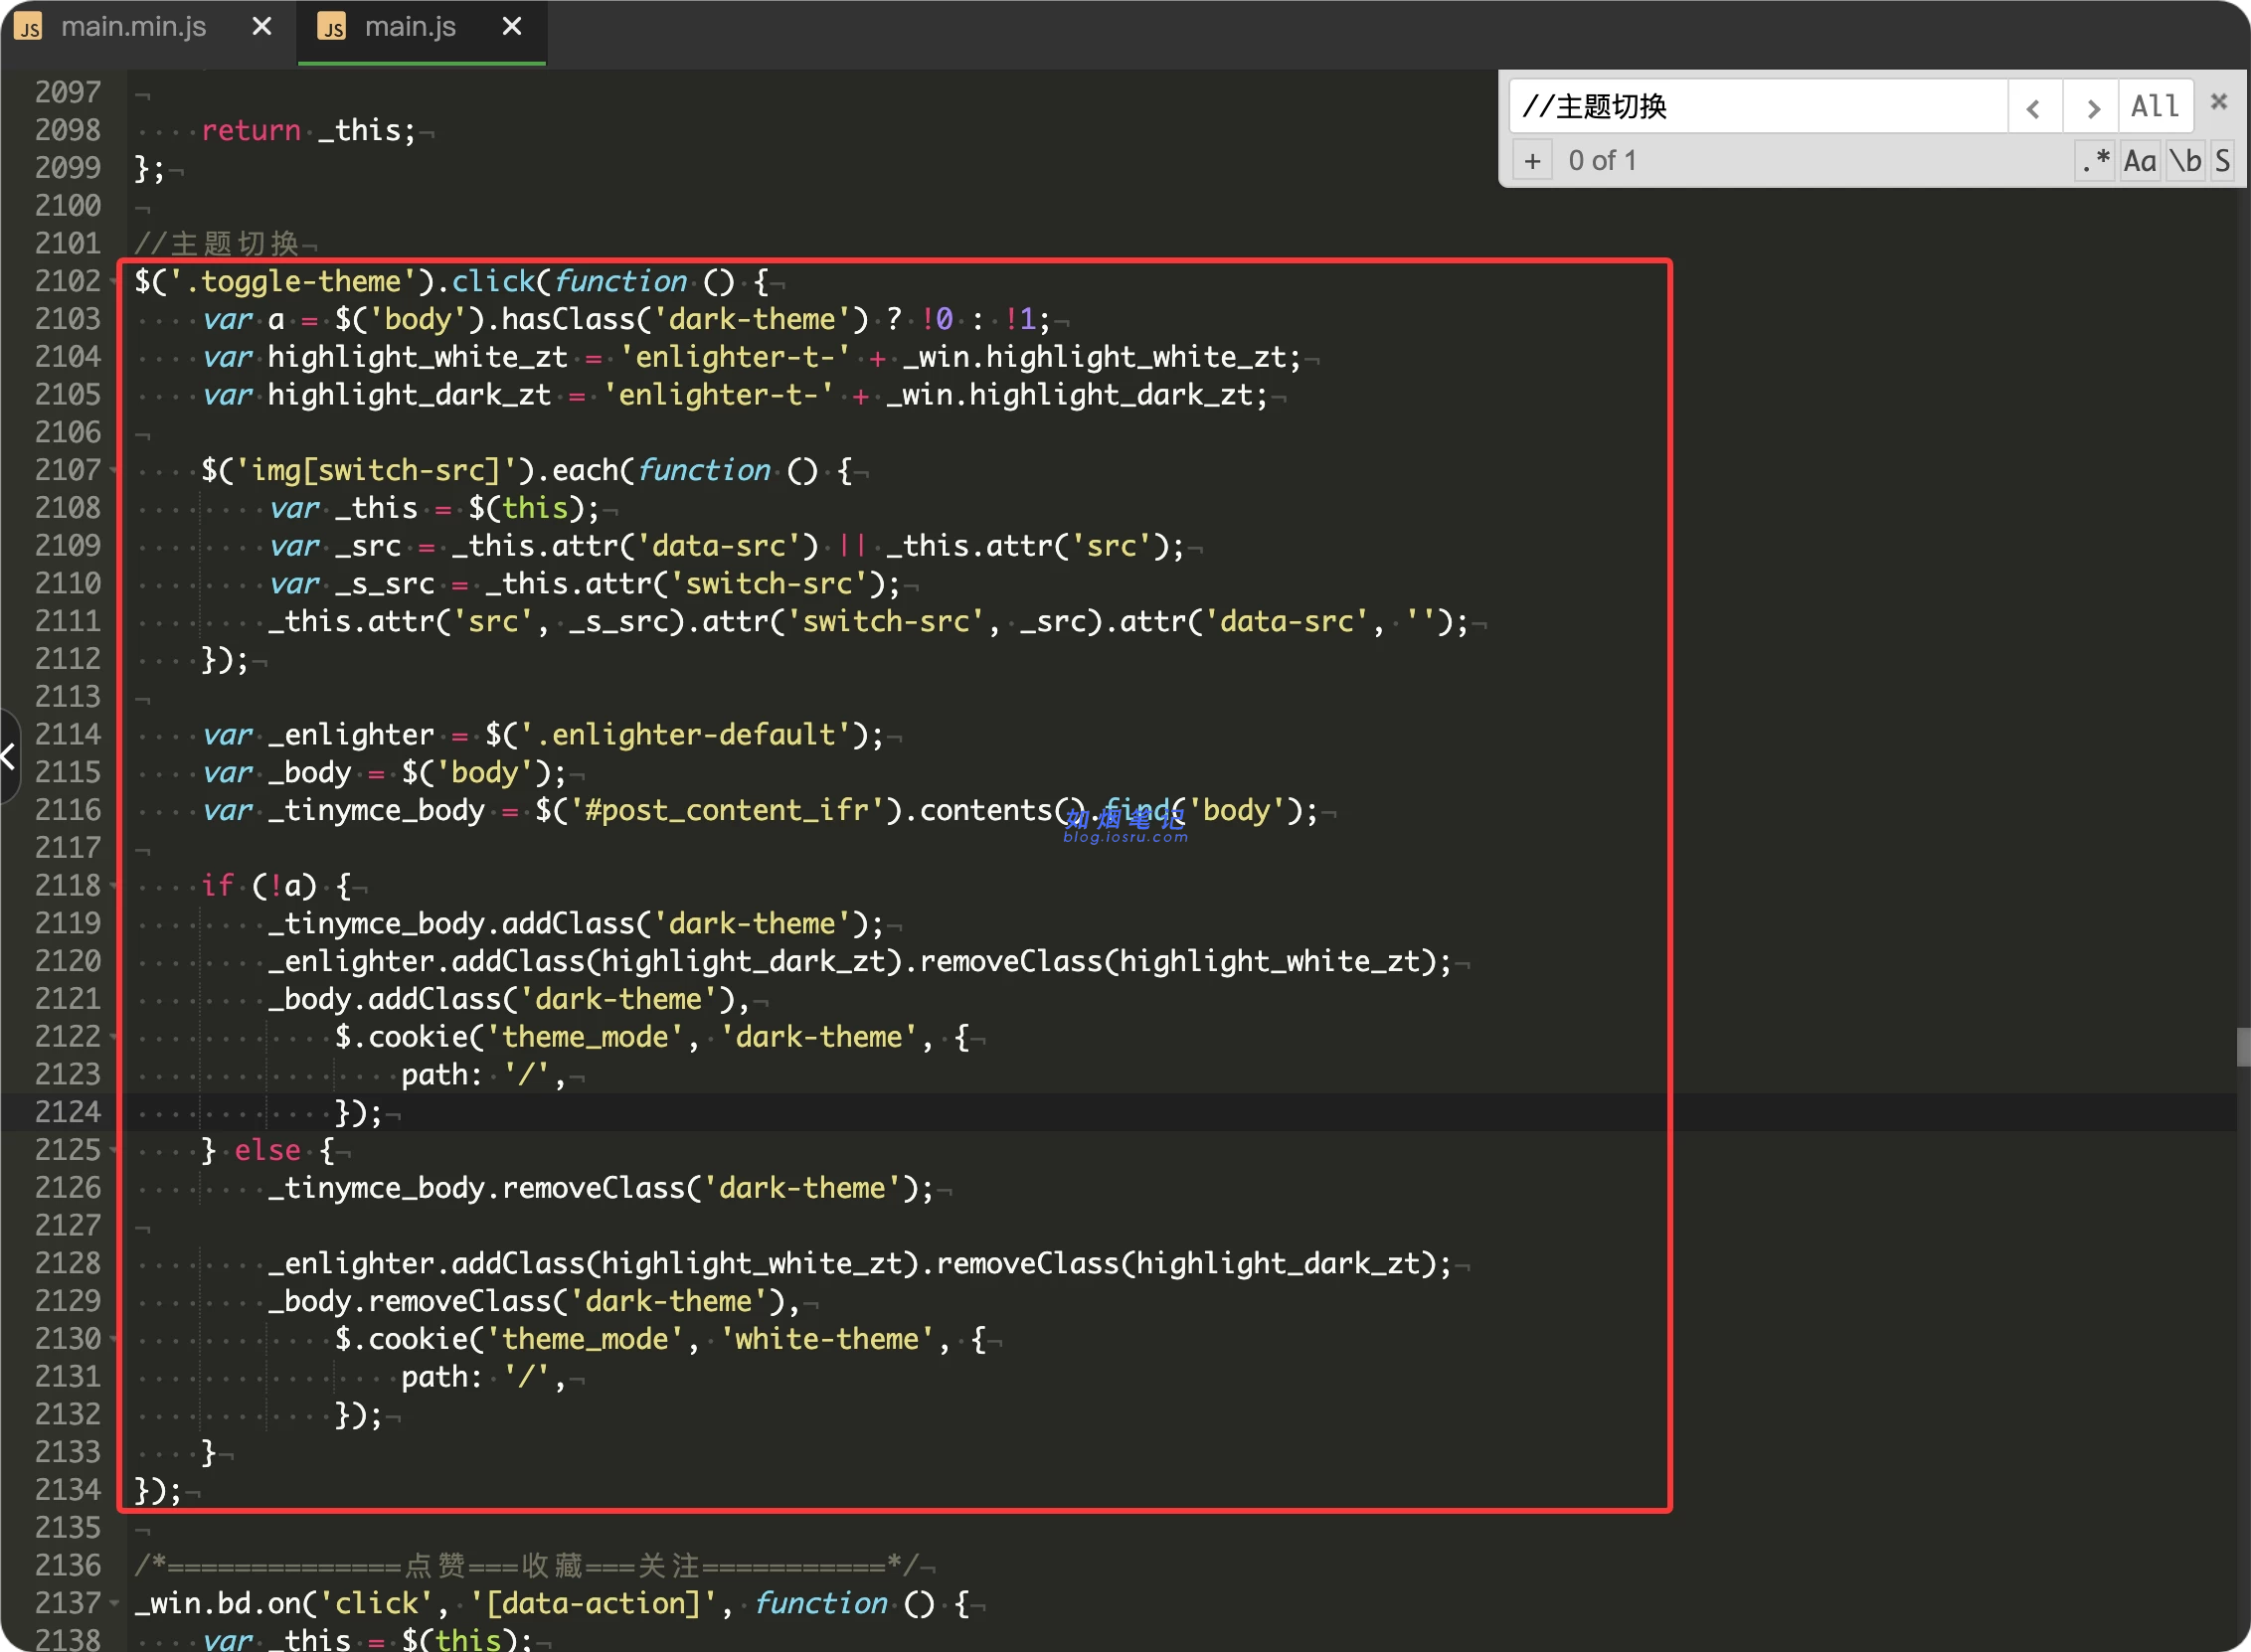Click 'if (!a) {' on line 2118
The height and width of the screenshot is (1652, 2251).
click(276, 886)
